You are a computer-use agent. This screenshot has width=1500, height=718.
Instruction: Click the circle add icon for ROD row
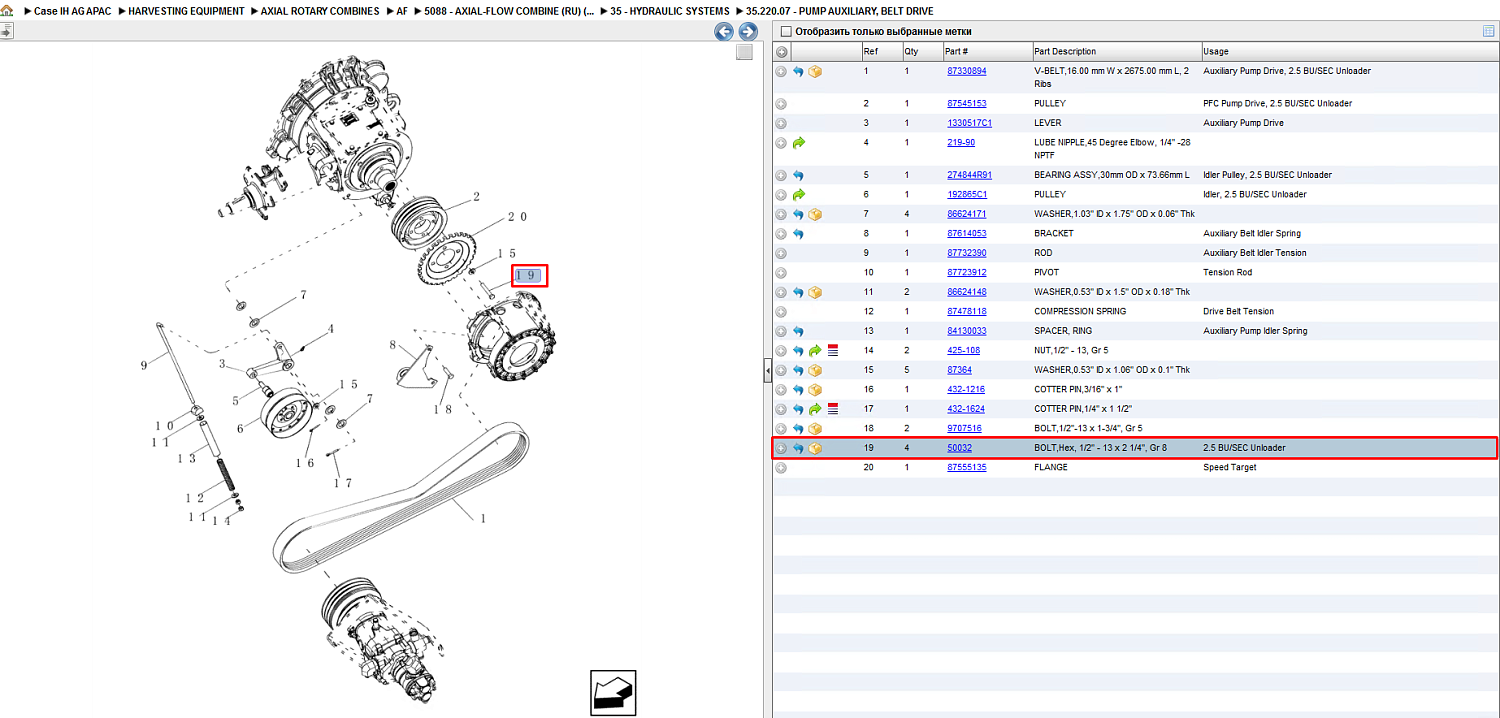(781, 253)
